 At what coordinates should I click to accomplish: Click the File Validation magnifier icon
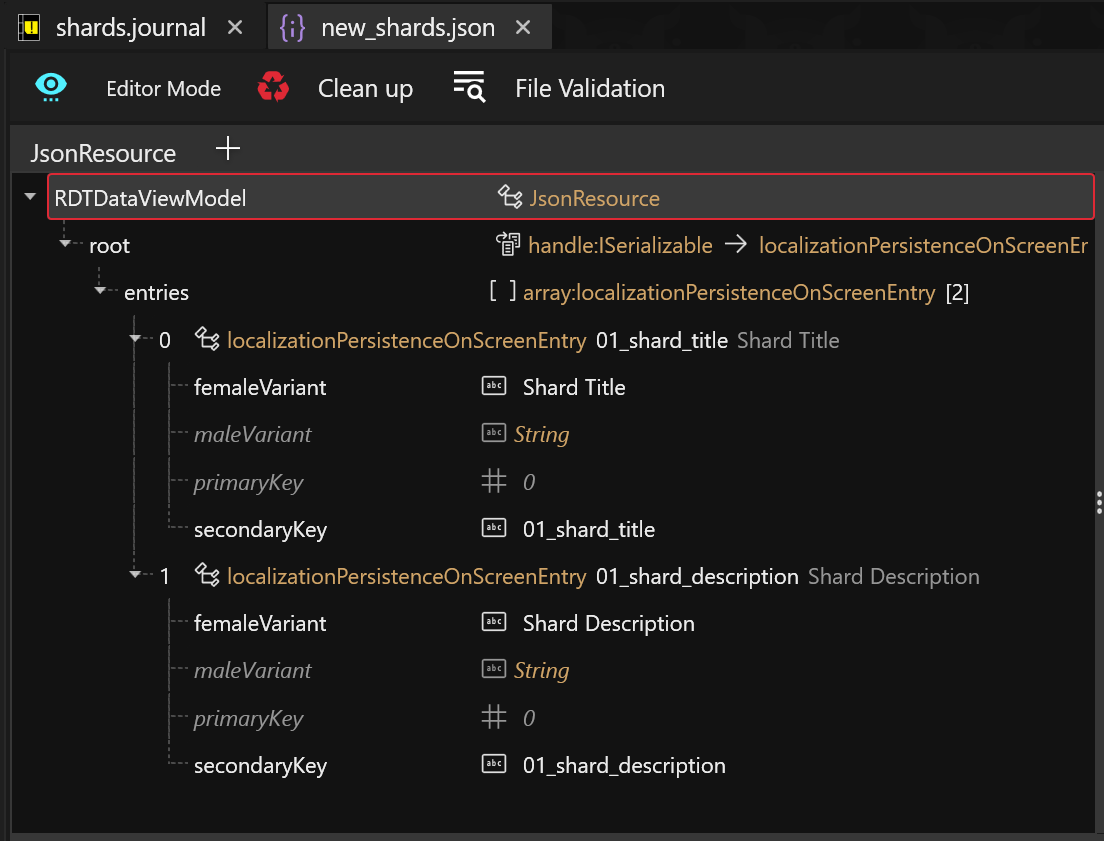click(x=469, y=88)
